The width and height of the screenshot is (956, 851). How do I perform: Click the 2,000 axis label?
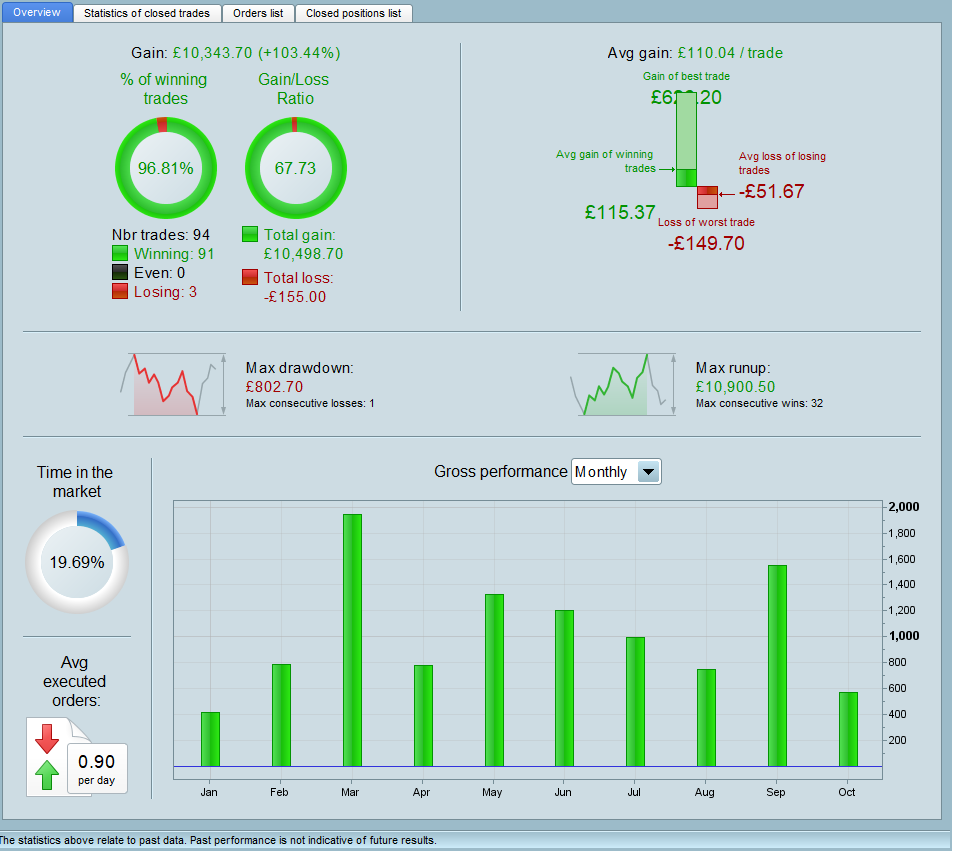coord(904,507)
